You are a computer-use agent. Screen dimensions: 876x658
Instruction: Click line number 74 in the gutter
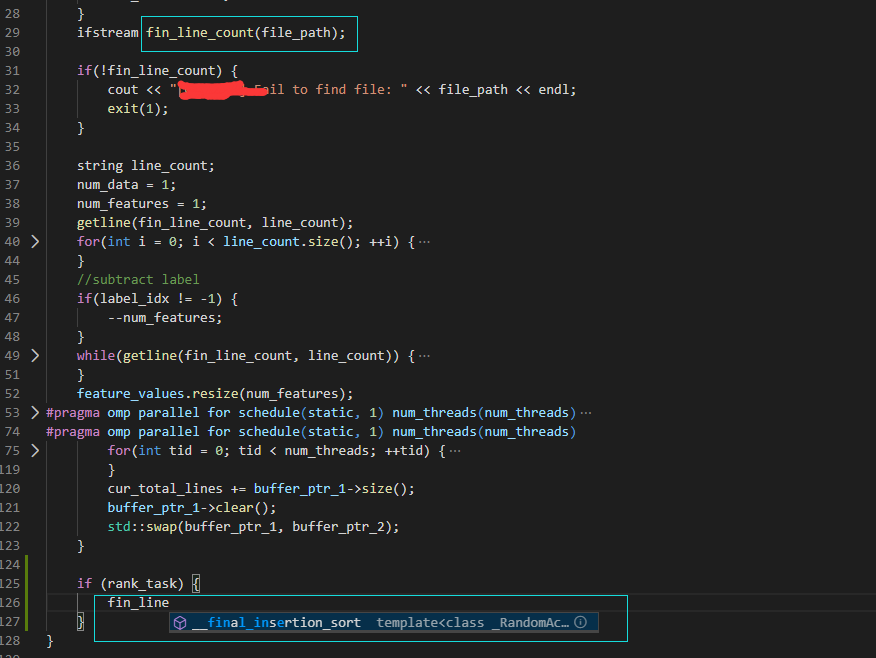pyautogui.click(x=12, y=431)
